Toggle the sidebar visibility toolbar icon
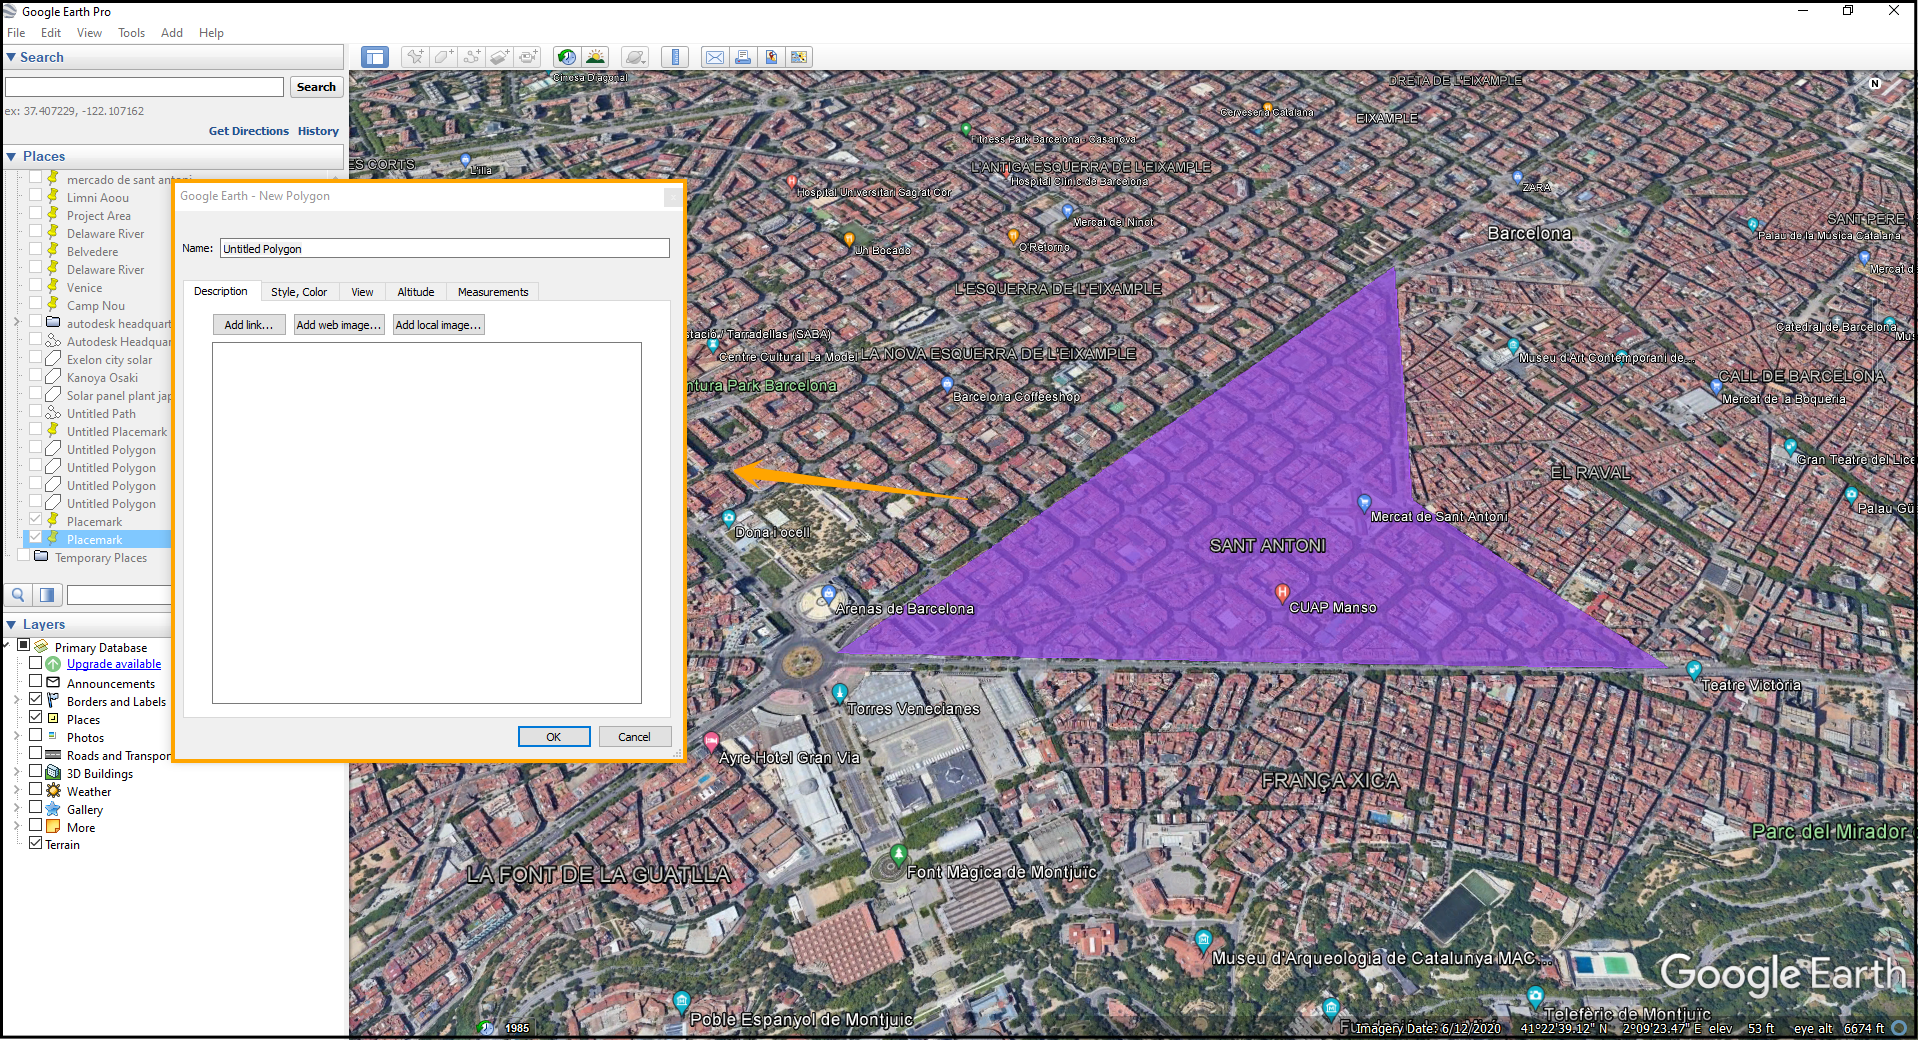The height and width of the screenshot is (1040, 1918). point(375,57)
